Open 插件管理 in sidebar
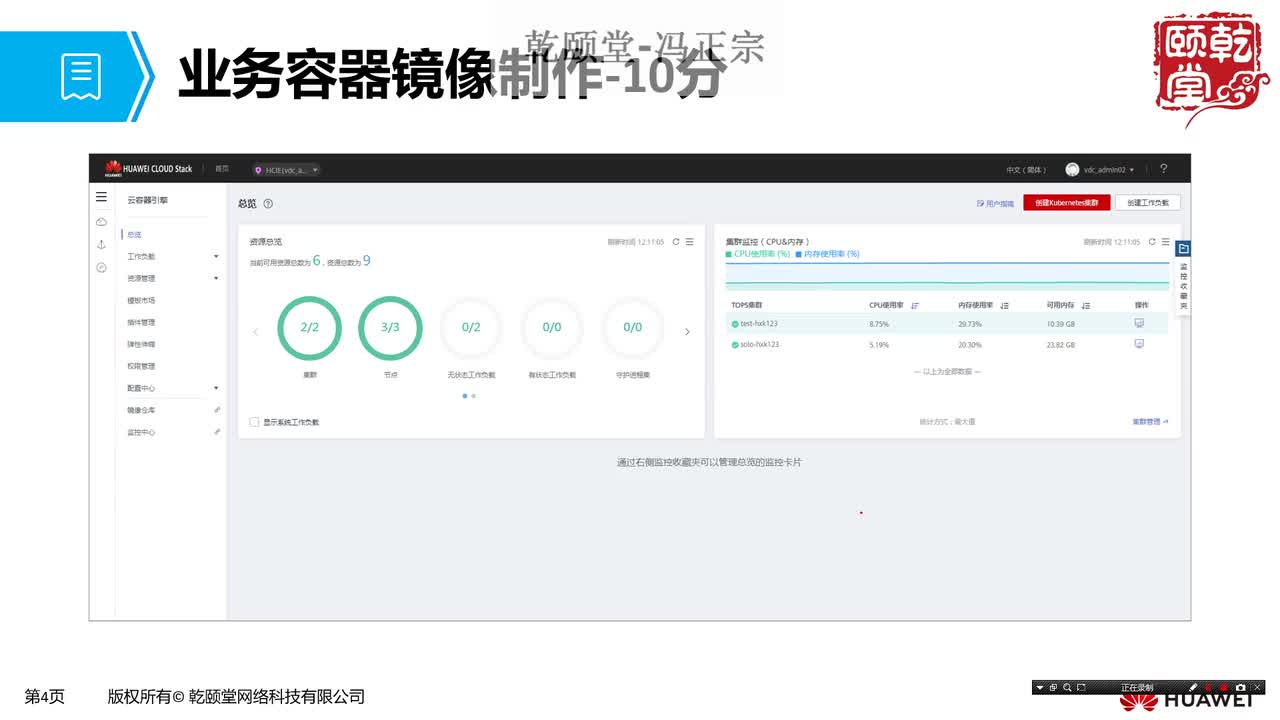 [x=141, y=322]
